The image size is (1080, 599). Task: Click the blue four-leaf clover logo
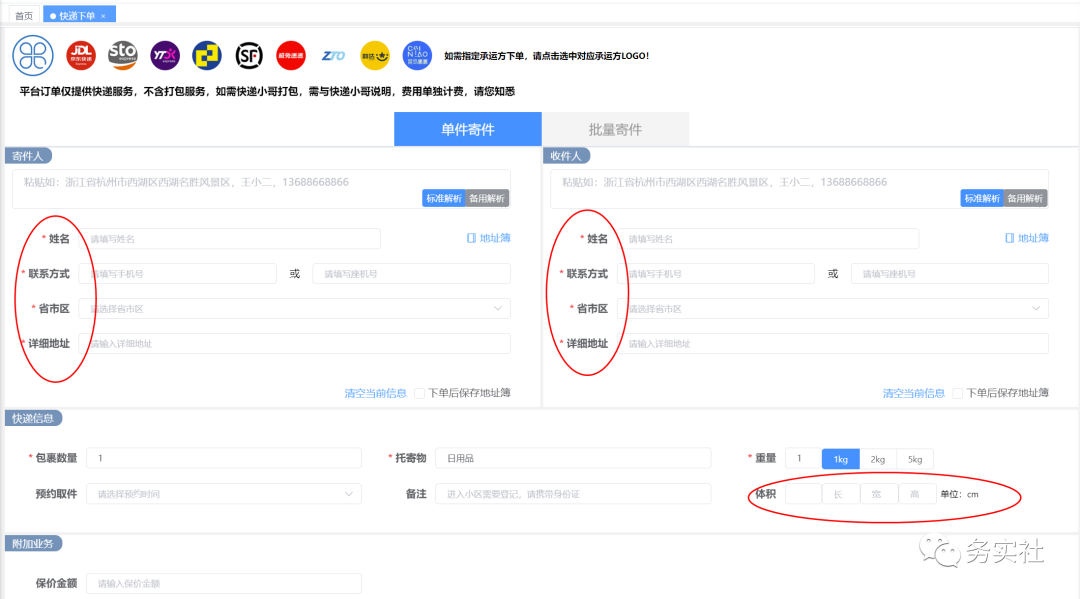[33, 55]
